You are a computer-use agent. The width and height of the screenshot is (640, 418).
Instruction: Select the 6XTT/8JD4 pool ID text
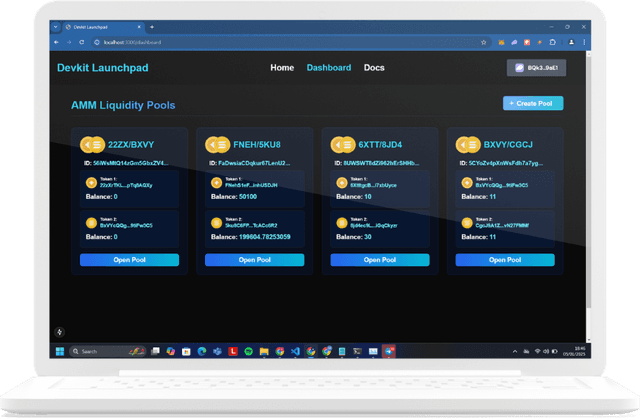click(377, 163)
